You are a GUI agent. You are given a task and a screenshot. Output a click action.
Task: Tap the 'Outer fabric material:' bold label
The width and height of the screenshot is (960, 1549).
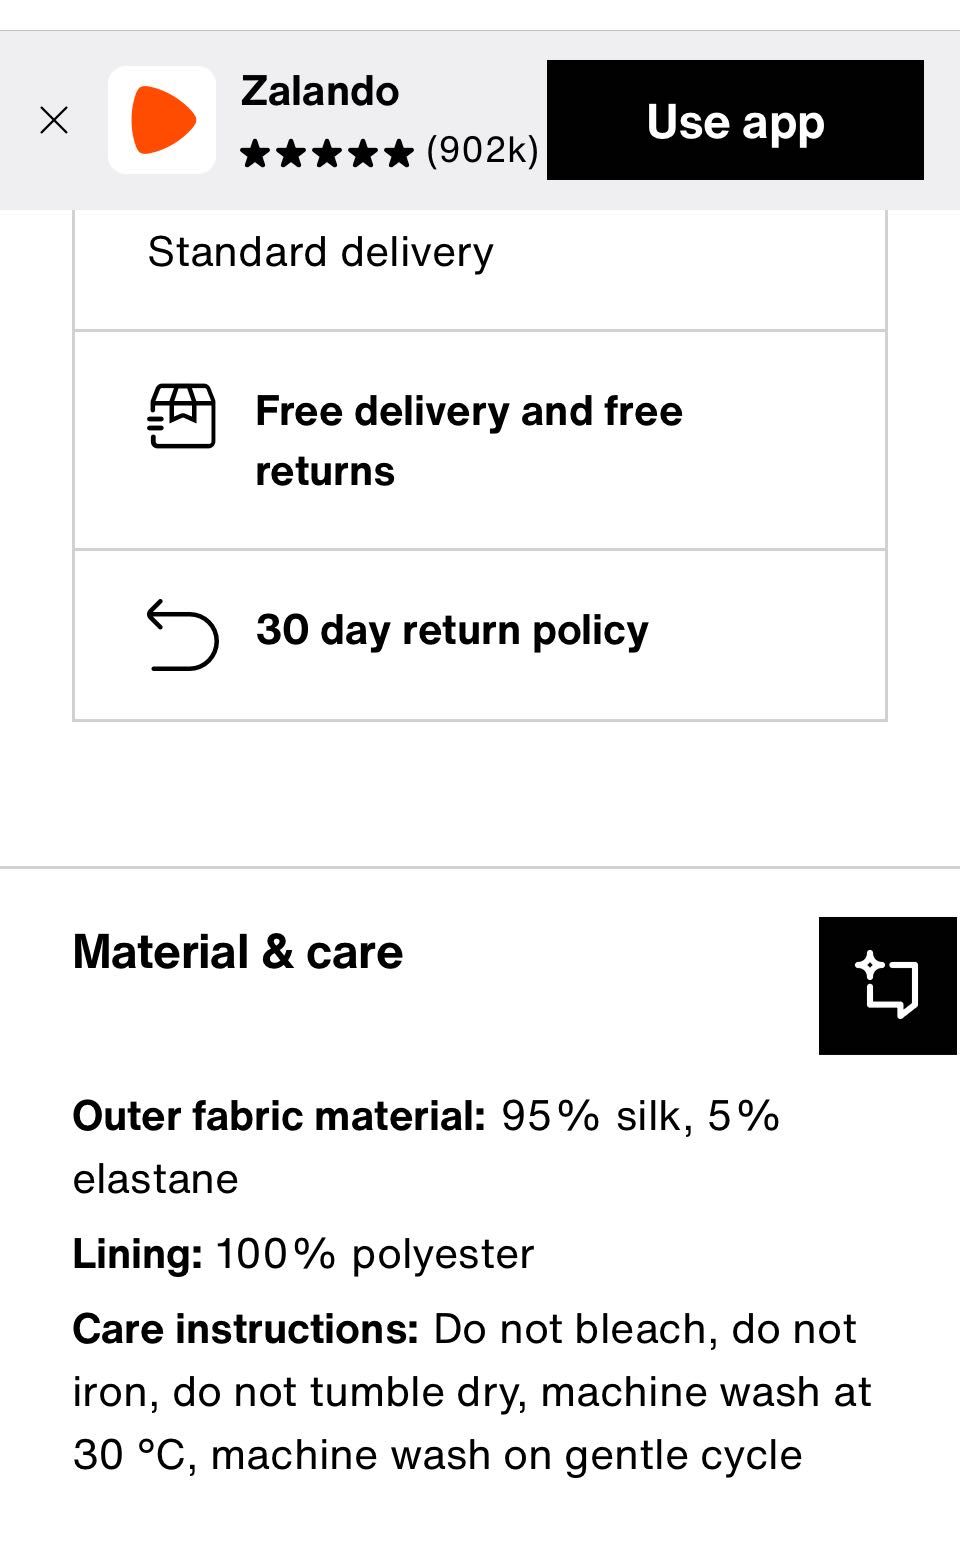tap(279, 1116)
